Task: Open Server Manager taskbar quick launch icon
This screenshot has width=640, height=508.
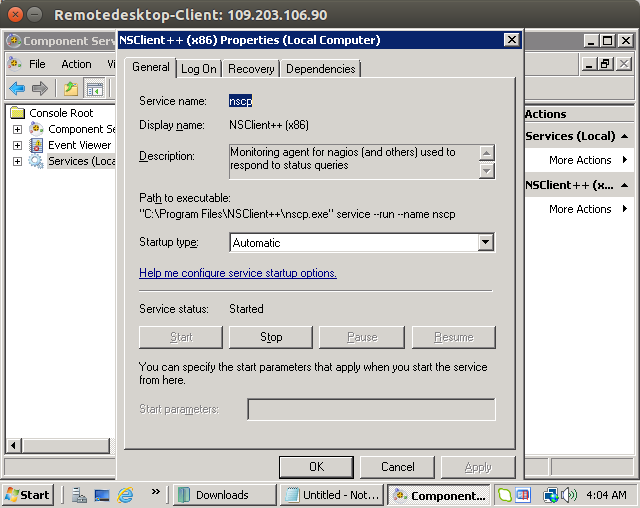Action: 79,495
